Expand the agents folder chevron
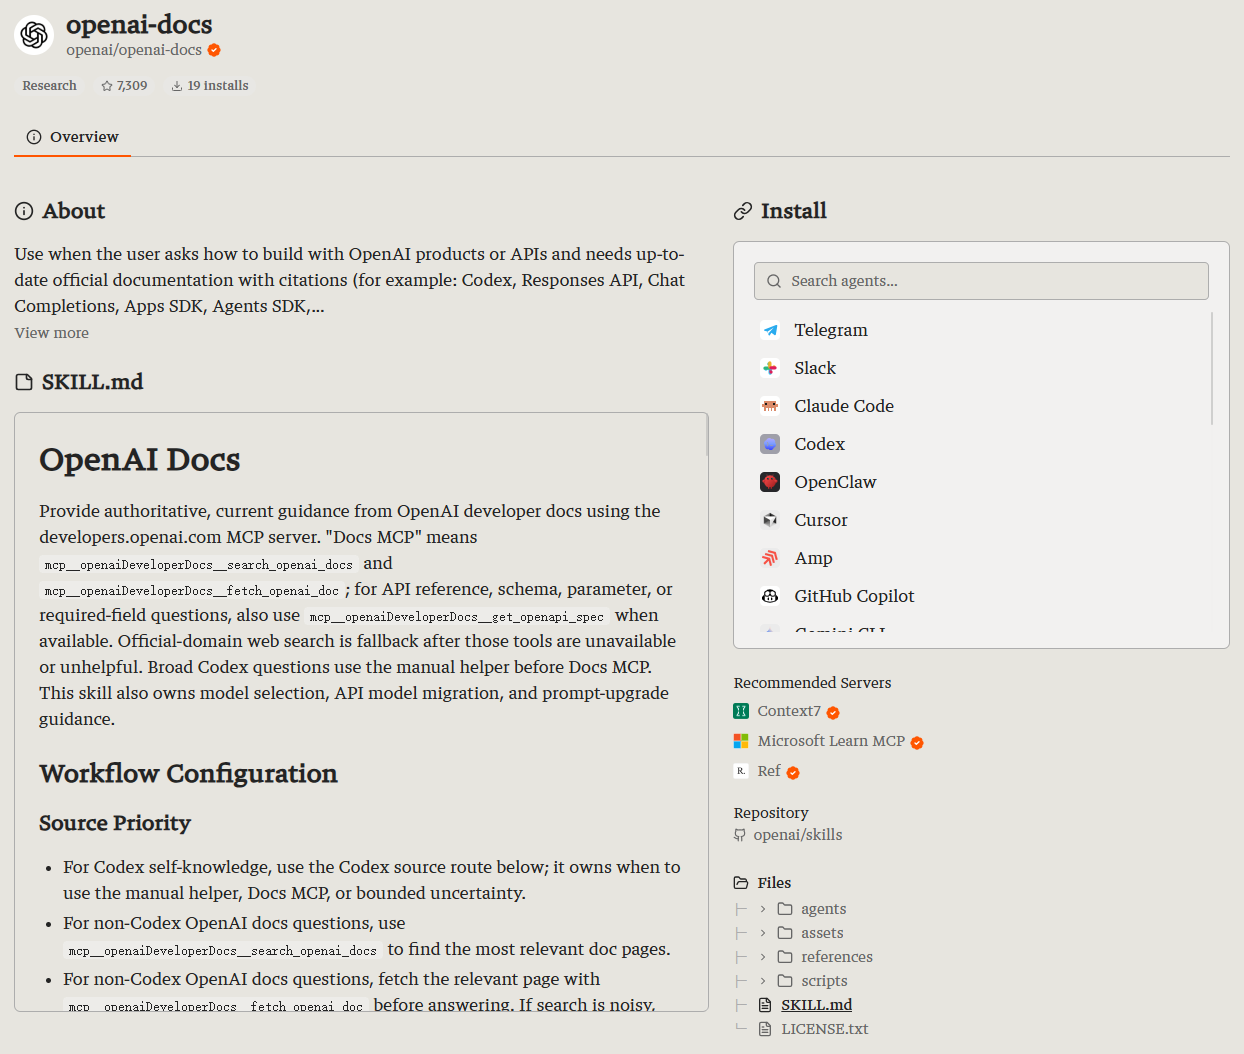Screen dimensions: 1244x1054 763,909
